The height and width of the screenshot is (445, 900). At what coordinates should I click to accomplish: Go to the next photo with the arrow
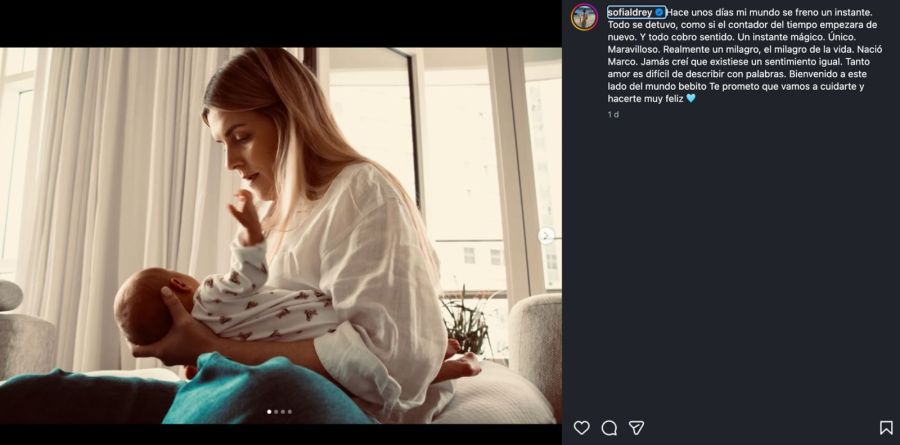pyautogui.click(x=546, y=236)
